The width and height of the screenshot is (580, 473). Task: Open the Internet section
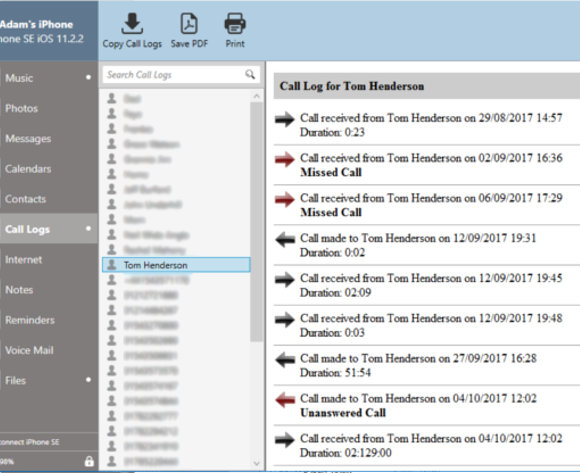[x=49, y=260]
